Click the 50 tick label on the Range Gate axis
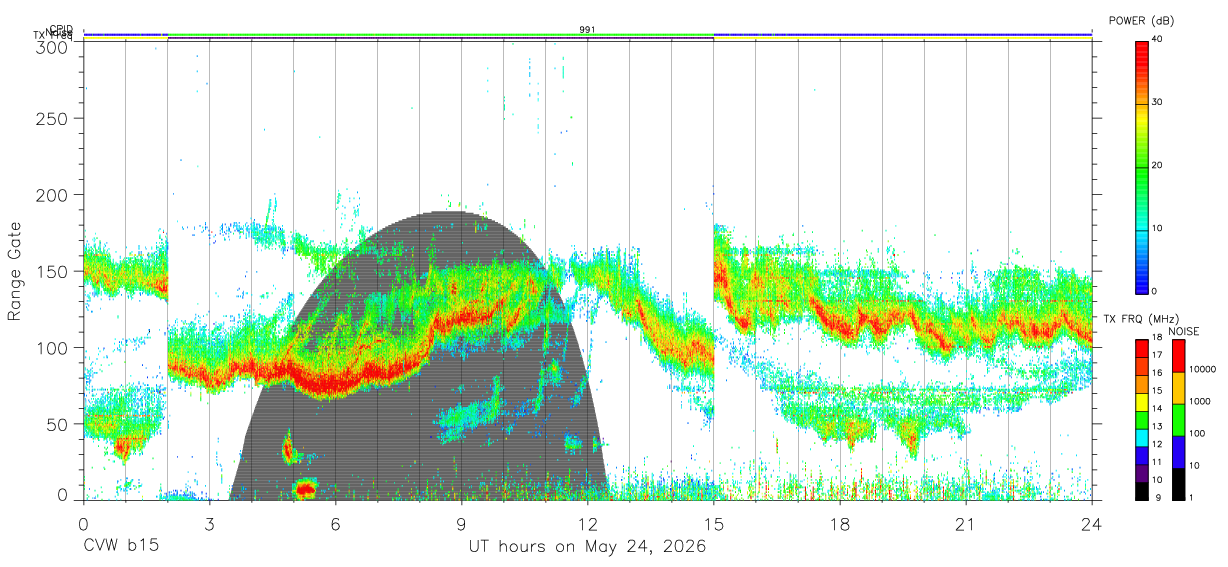1228x567 pixels. click(x=56, y=424)
